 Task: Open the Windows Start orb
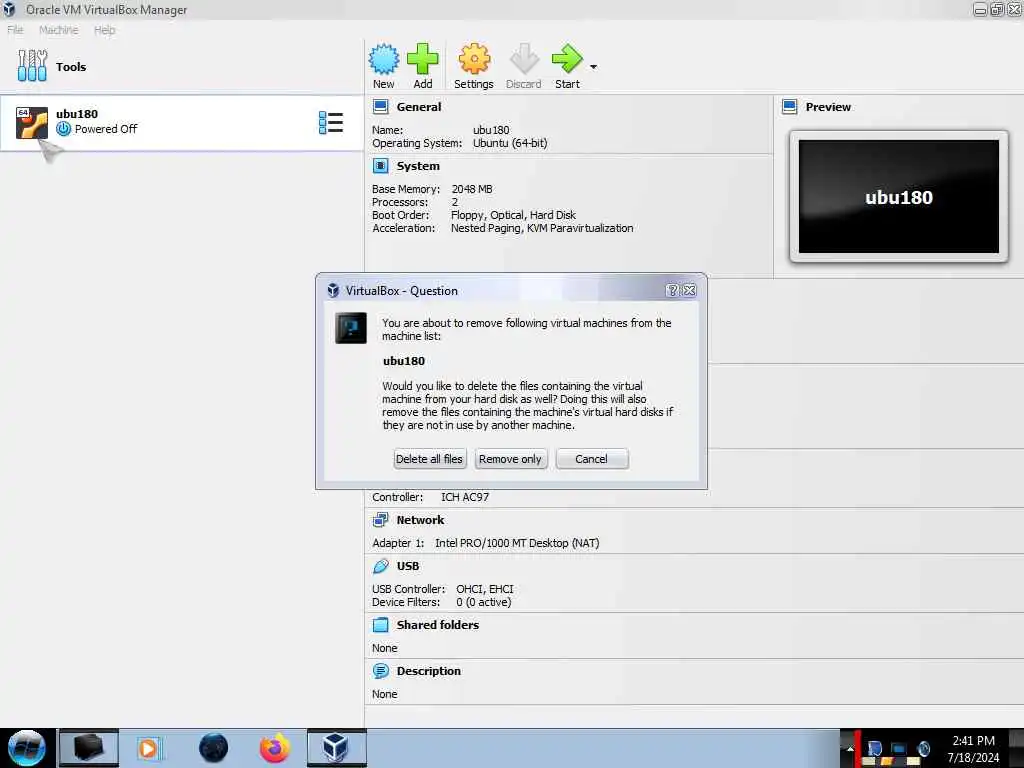(26, 748)
